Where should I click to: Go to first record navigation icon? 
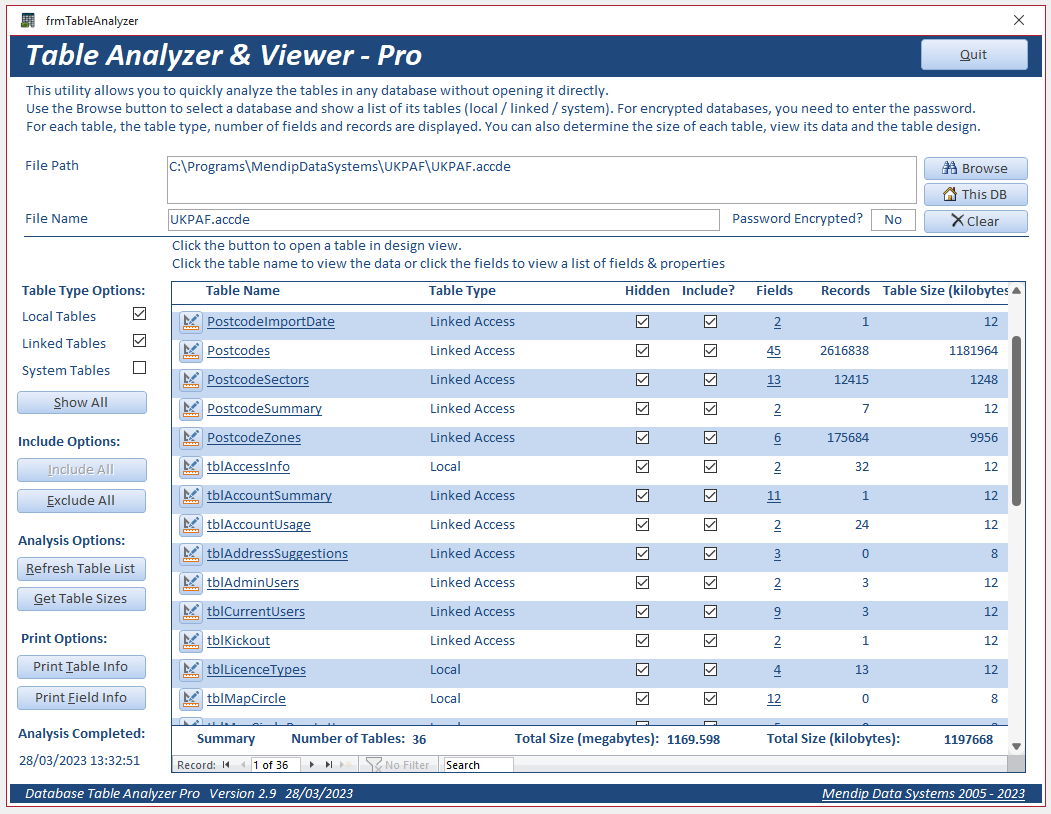tap(227, 764)
